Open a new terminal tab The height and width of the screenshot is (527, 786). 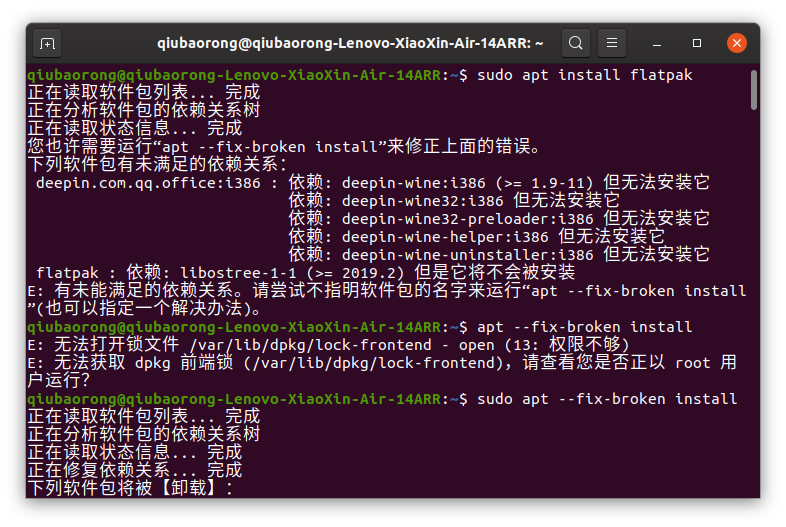(x=47, y=44)
